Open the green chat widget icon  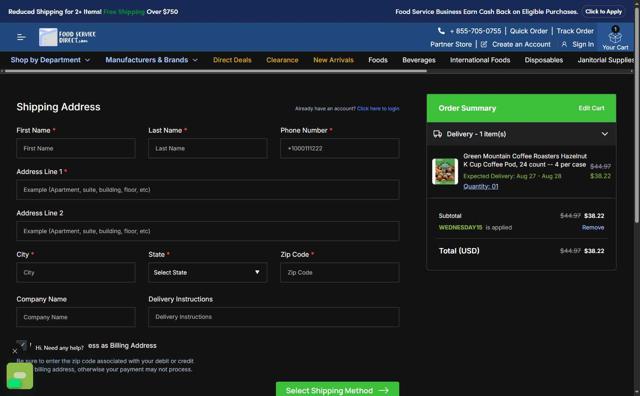20,376
